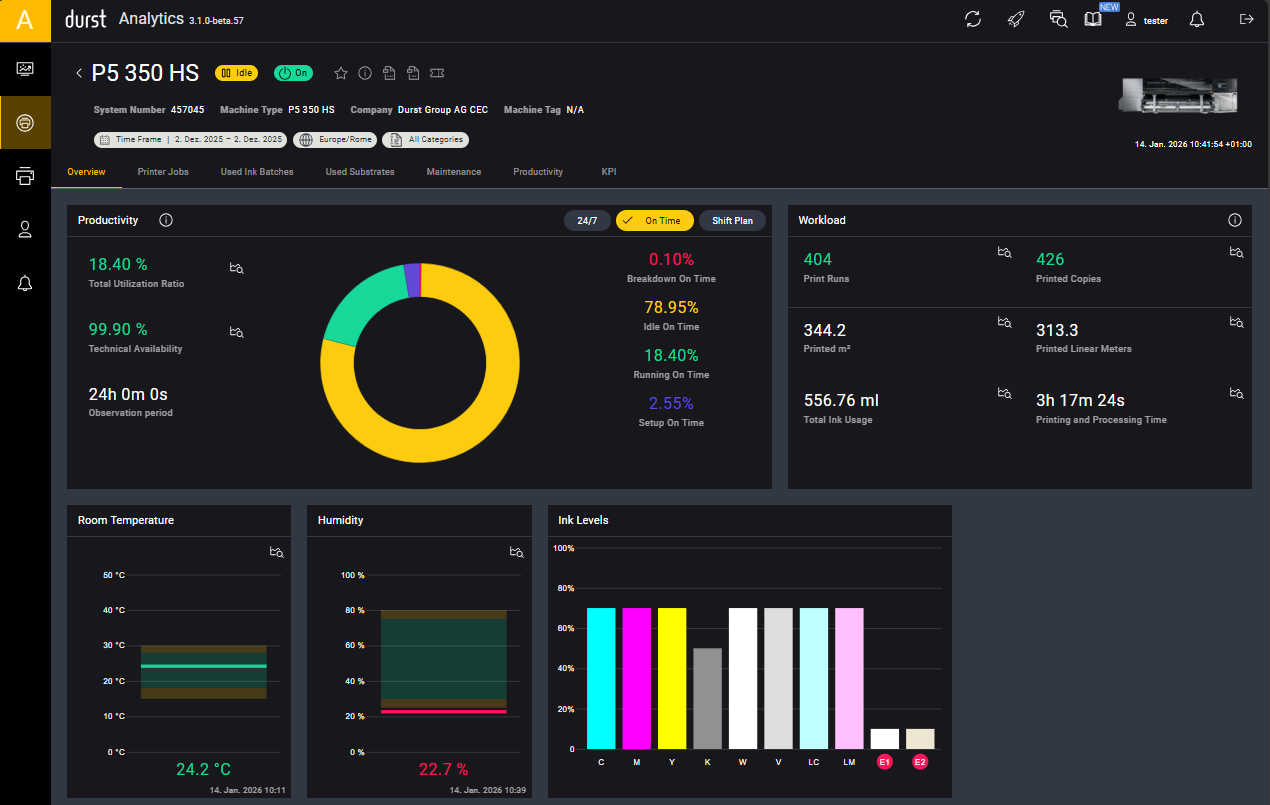This screenshot has height=805, width=1270.
Task: Select the On Time productivity mode
Action: click(x=654, y=221)
